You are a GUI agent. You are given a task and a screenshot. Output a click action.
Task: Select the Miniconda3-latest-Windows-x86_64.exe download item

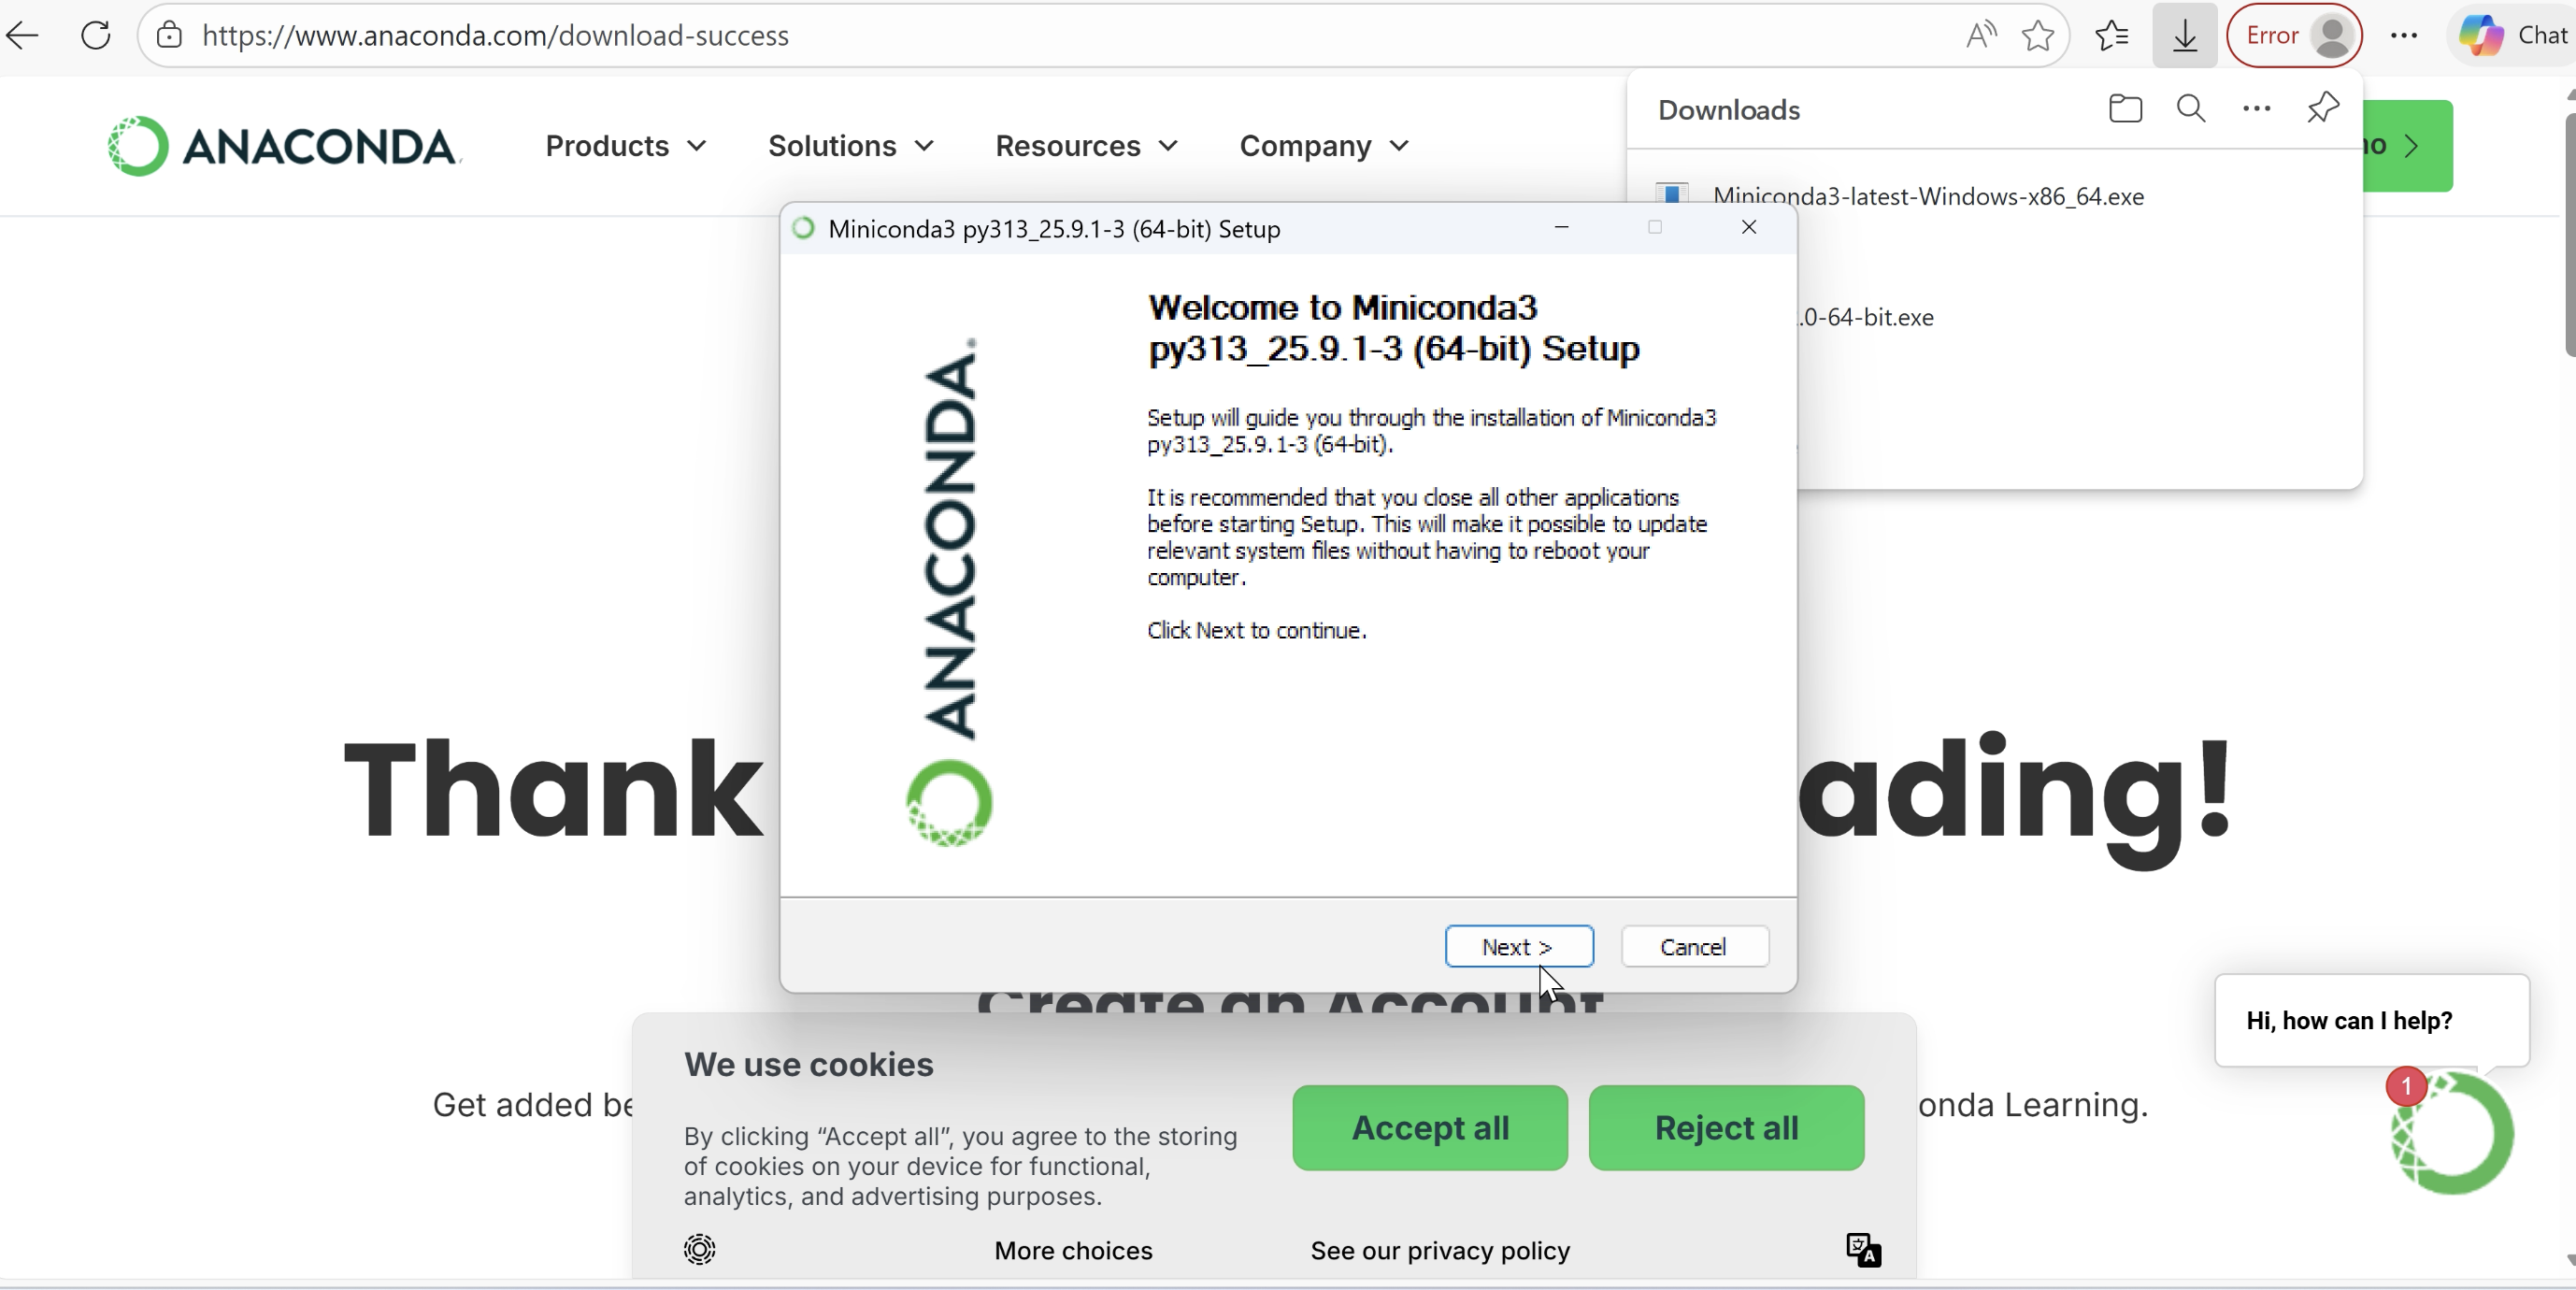pos(1928,196)
